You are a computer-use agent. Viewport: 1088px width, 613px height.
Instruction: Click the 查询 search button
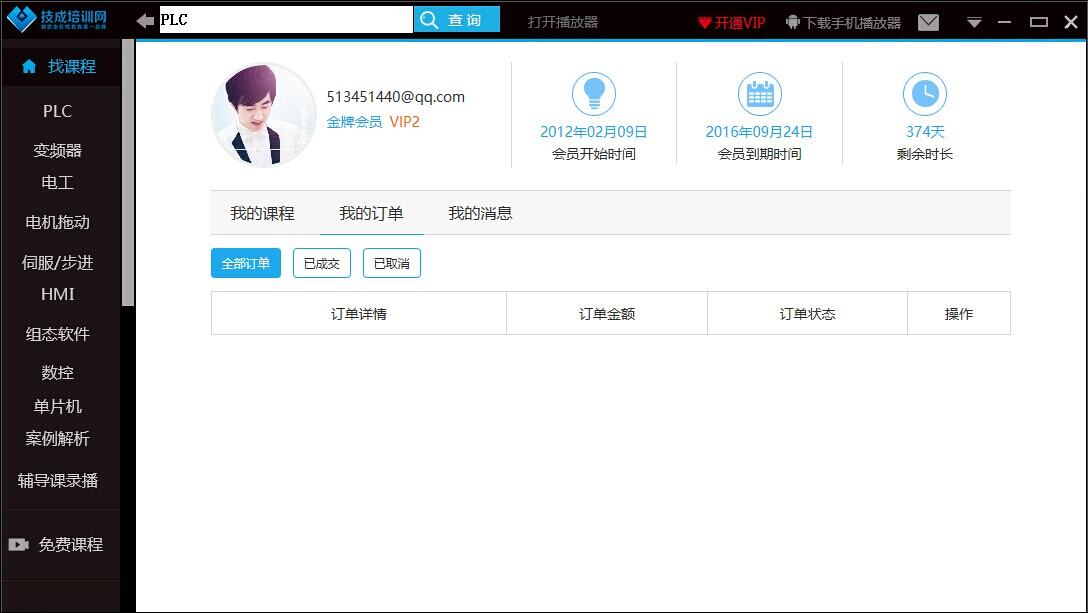click(x=457, y=20)
